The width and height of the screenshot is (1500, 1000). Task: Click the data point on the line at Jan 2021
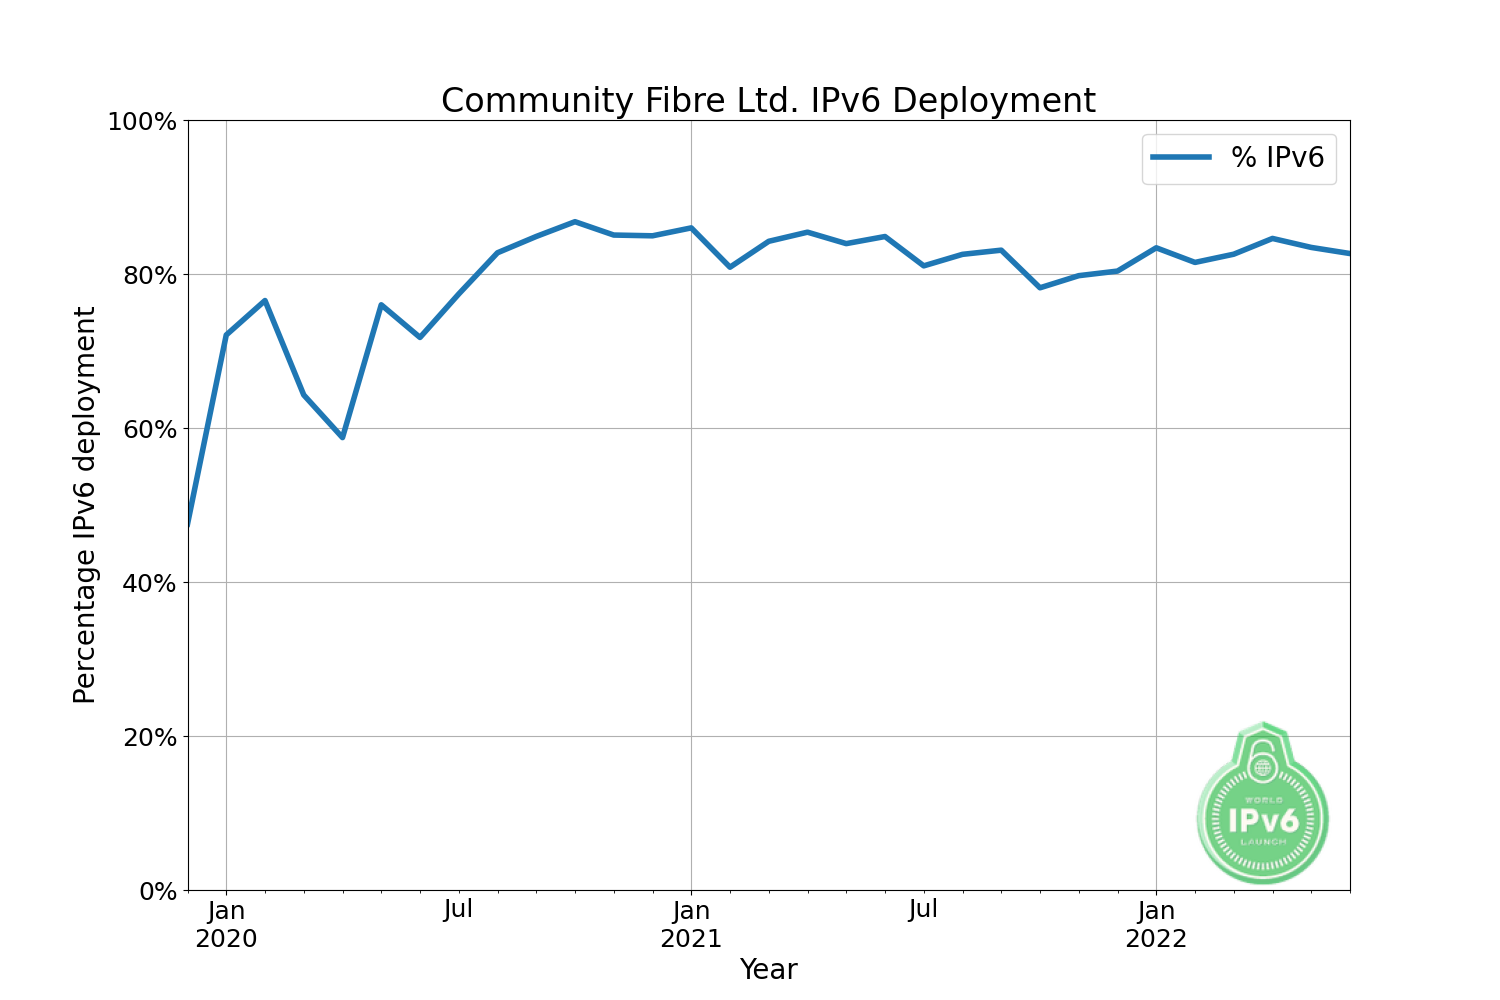691,228
